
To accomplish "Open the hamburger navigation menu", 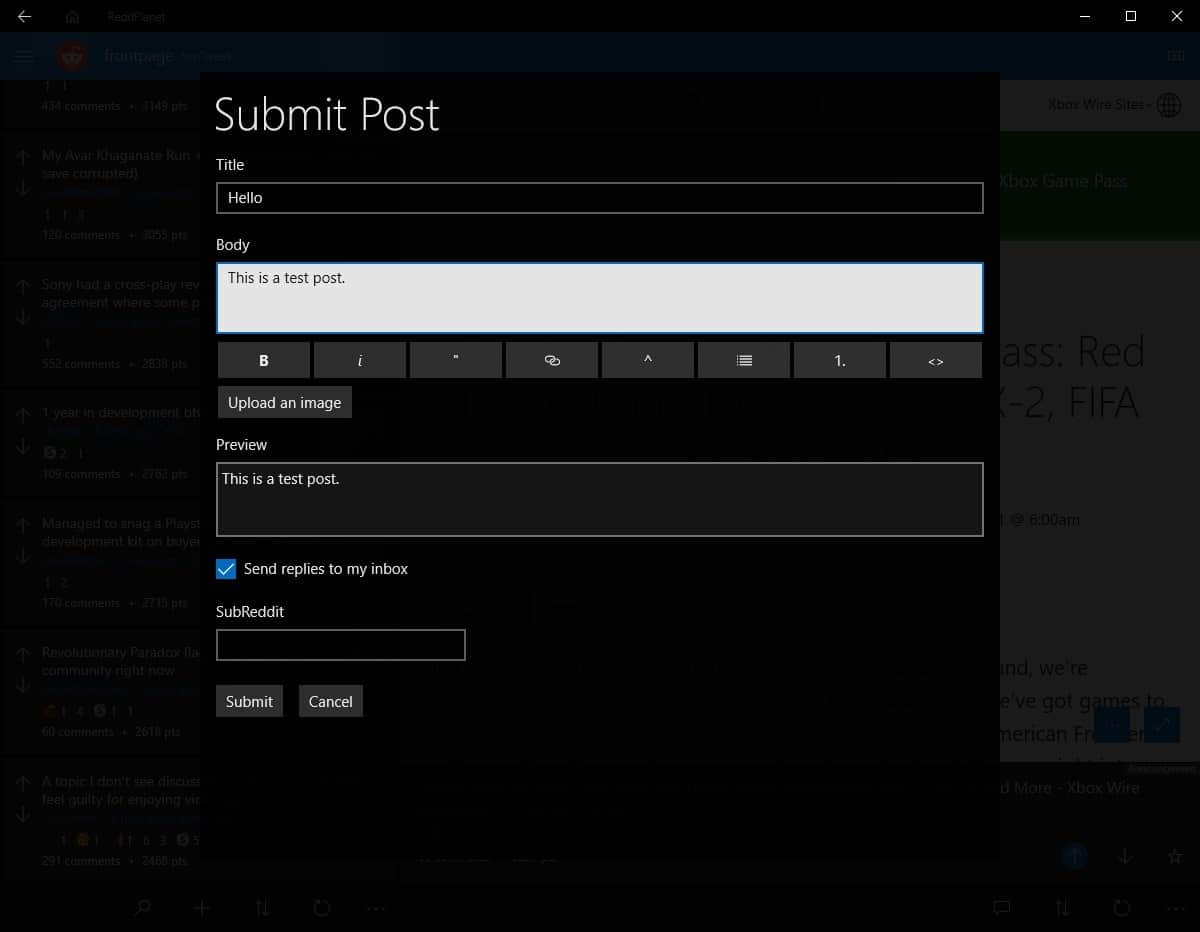I will coord(24,56).
